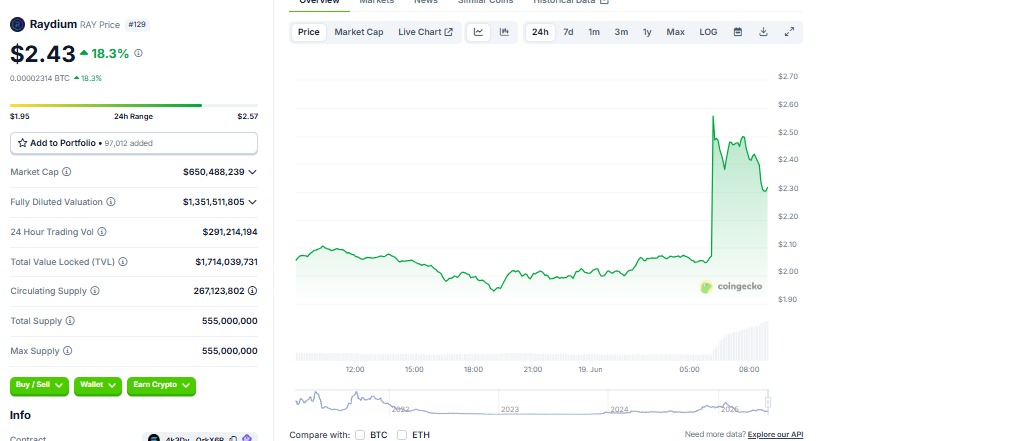Expand chart to fullscreen
Image resolution: width=1016 pixels, height=441 pixels.
pos(789,32)
